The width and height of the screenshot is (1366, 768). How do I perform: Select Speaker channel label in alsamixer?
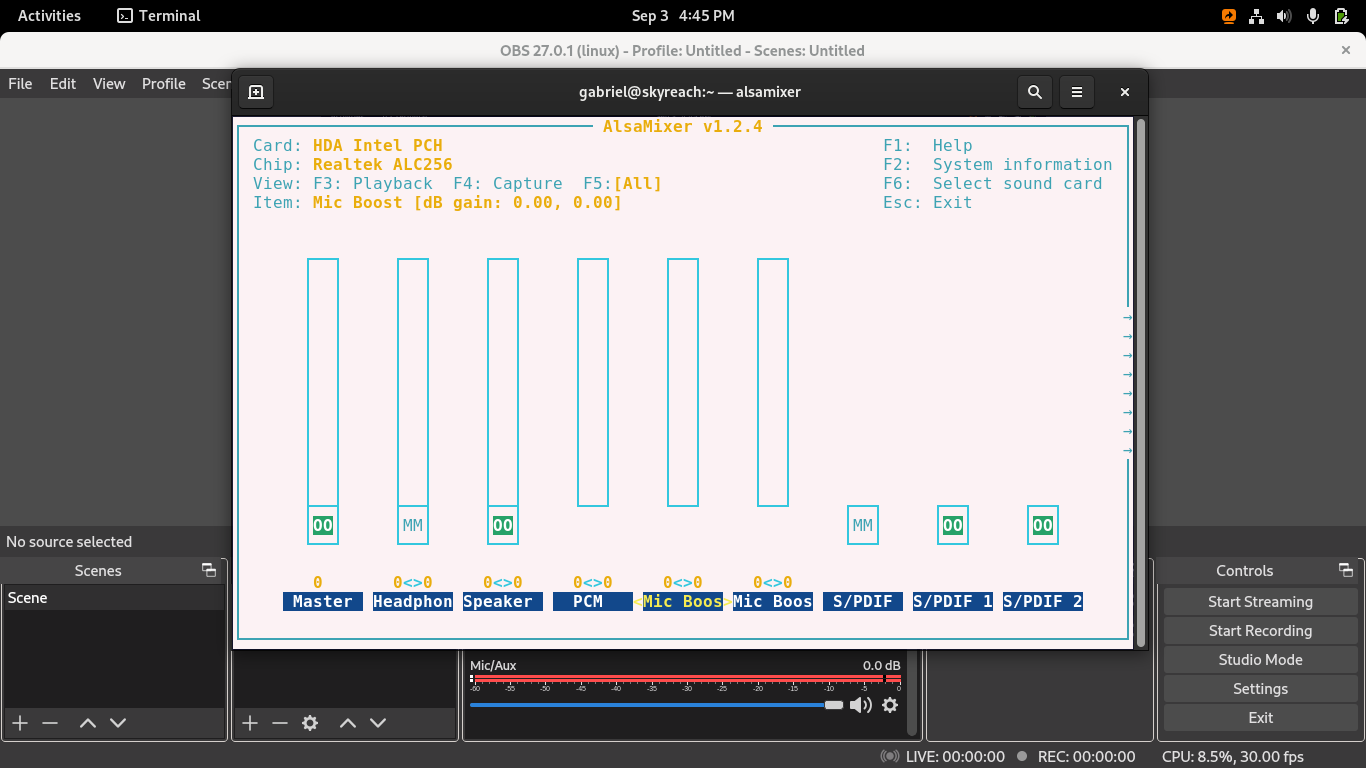[503, 602]
